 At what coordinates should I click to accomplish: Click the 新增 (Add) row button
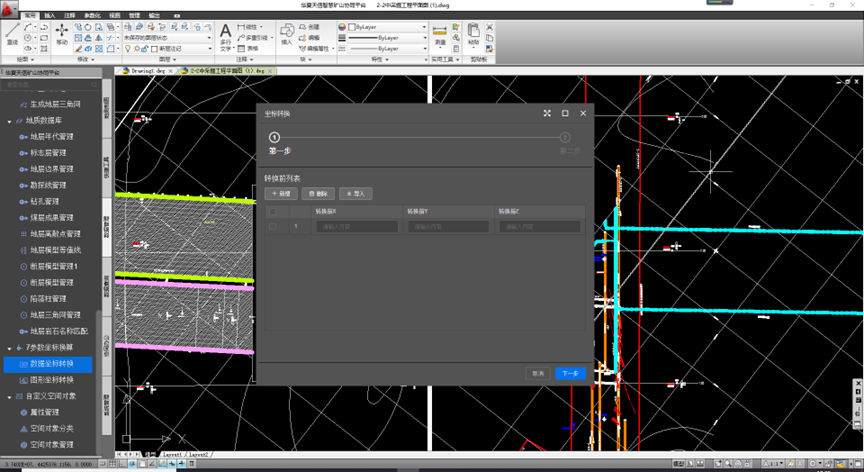click(281, 193)
